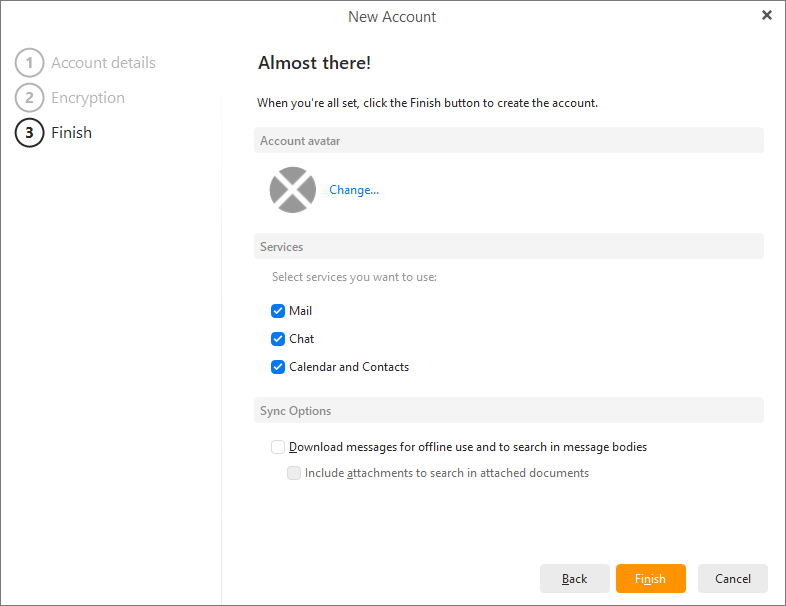This screenshot has width=786, height=606.
Task: Click the step 3 number circle
Action: pos(30,133)
